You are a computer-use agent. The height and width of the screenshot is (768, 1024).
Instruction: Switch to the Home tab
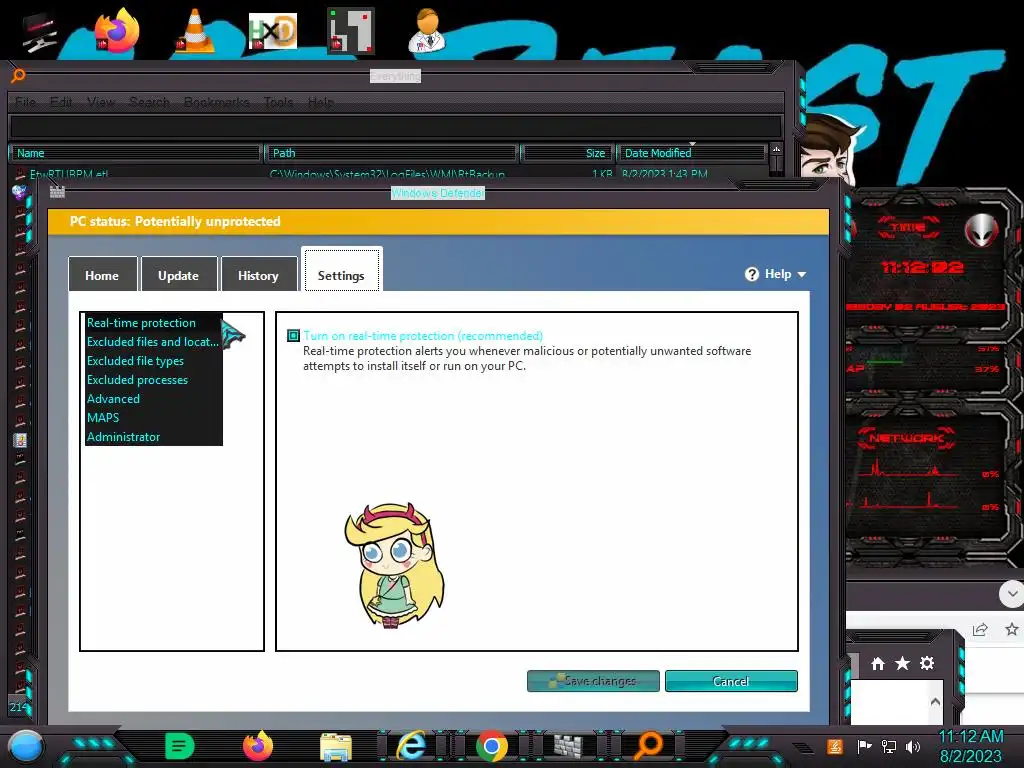103,275
